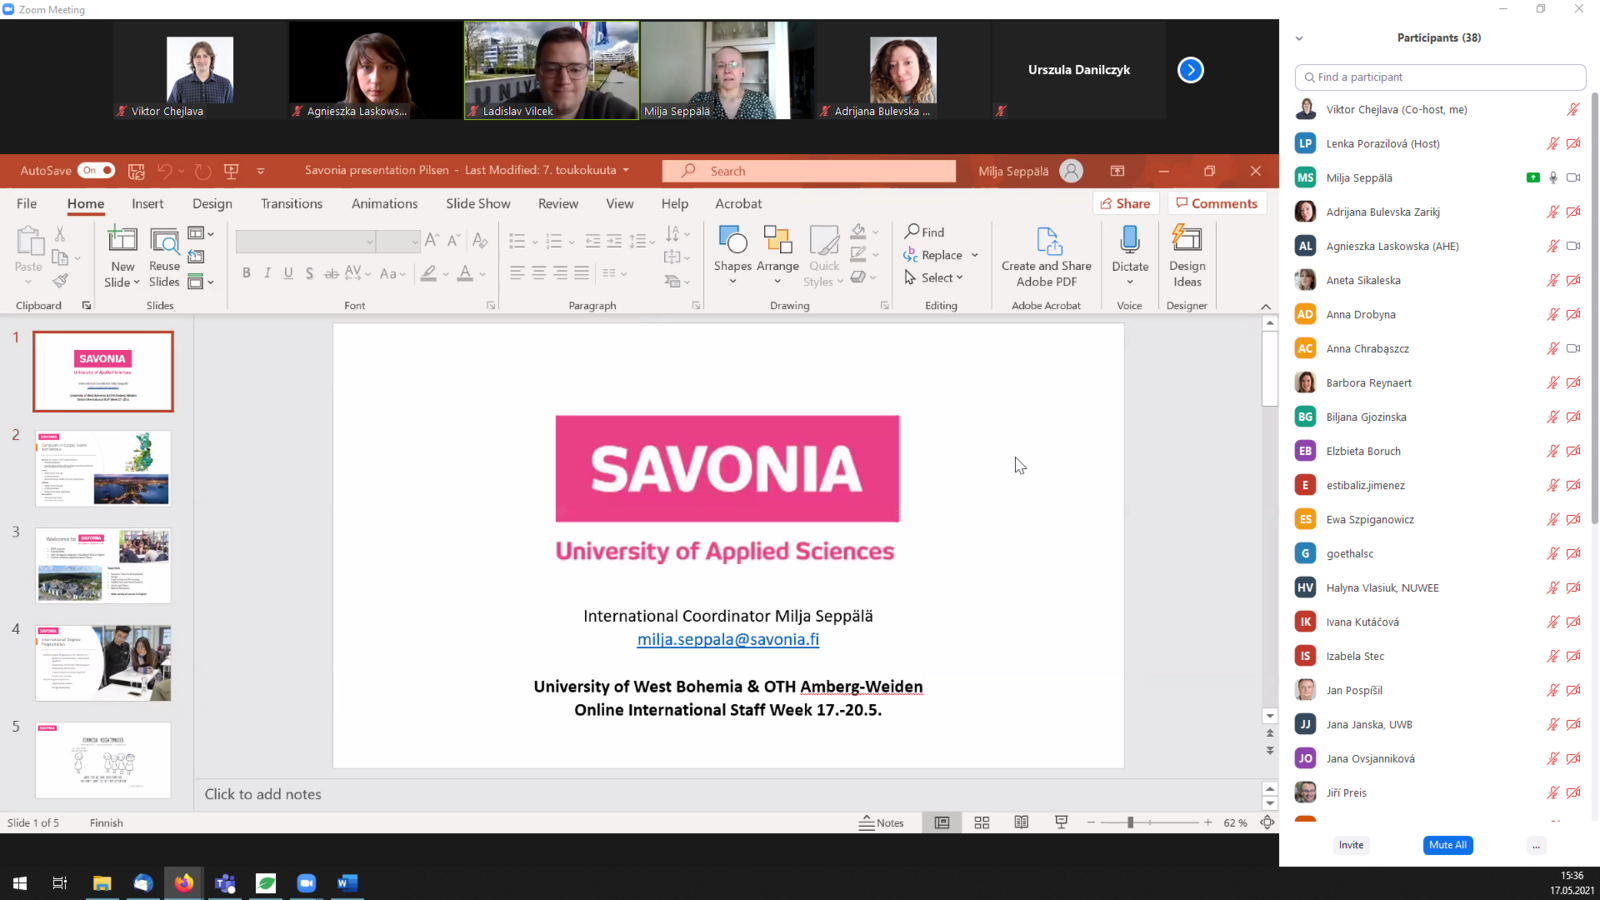Image resolution: width=1600 pixels, height=900 pixels.
Task: Open the Slide Show tab
Action: coord(478,203)
